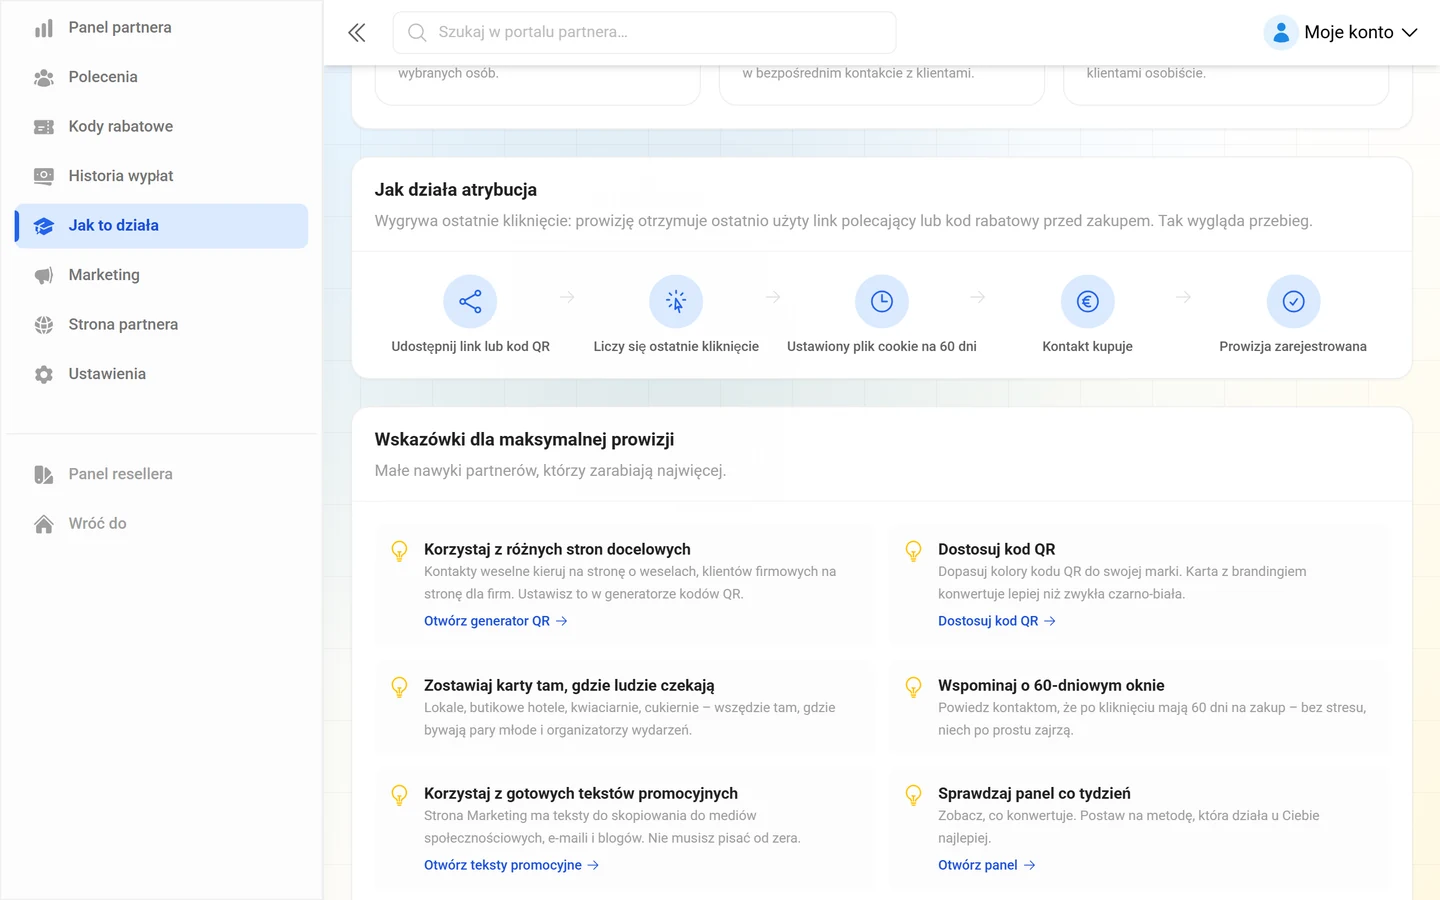Click the Wspominaj o 60-dniowym oknie title

[1051, 685]
